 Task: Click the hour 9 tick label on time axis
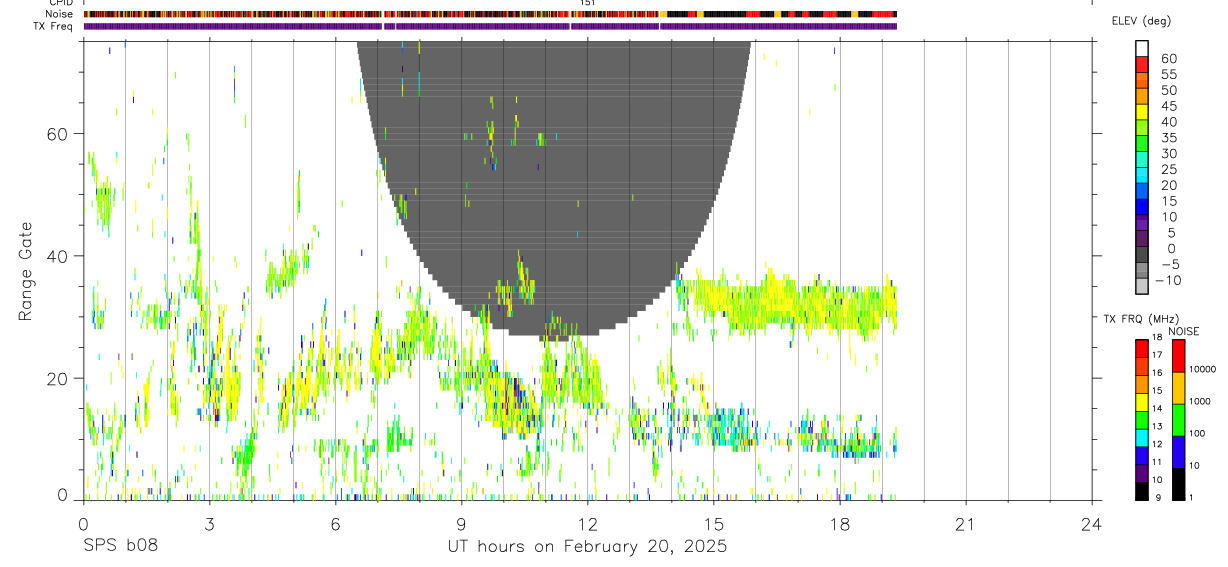(x=461, y=523)
